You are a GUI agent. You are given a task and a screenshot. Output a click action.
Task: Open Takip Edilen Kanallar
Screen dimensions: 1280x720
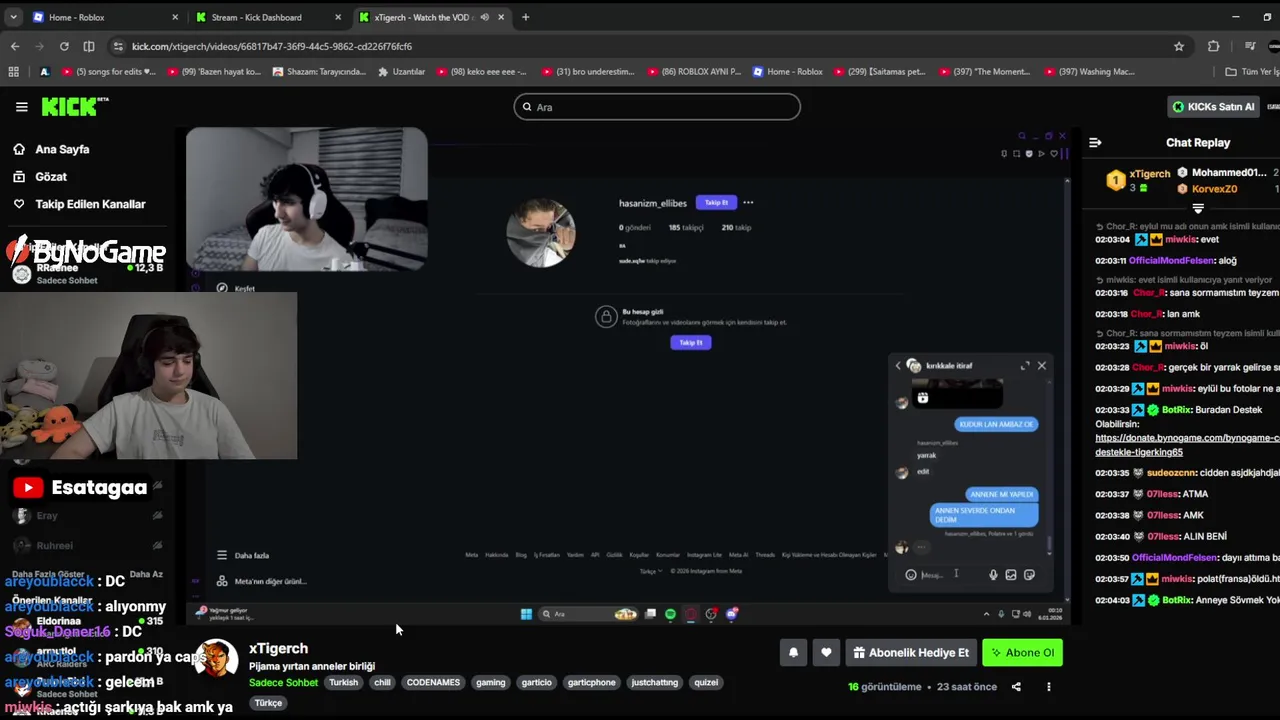90,204
